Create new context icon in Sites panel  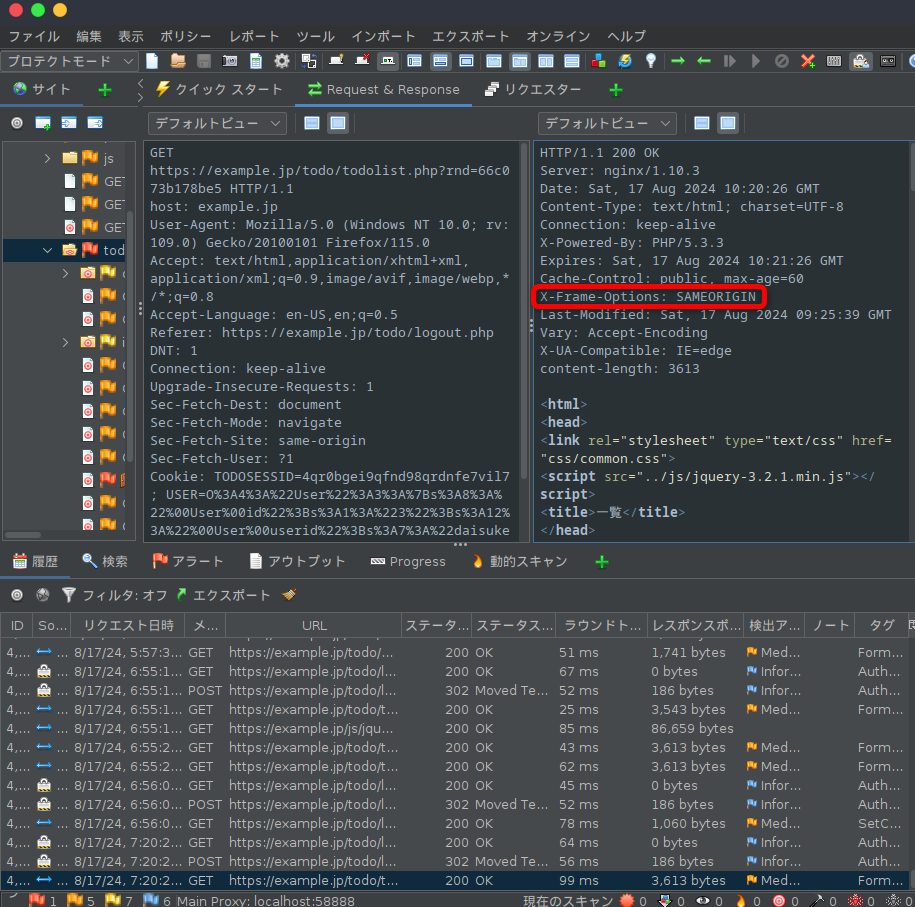click(43, 123)
